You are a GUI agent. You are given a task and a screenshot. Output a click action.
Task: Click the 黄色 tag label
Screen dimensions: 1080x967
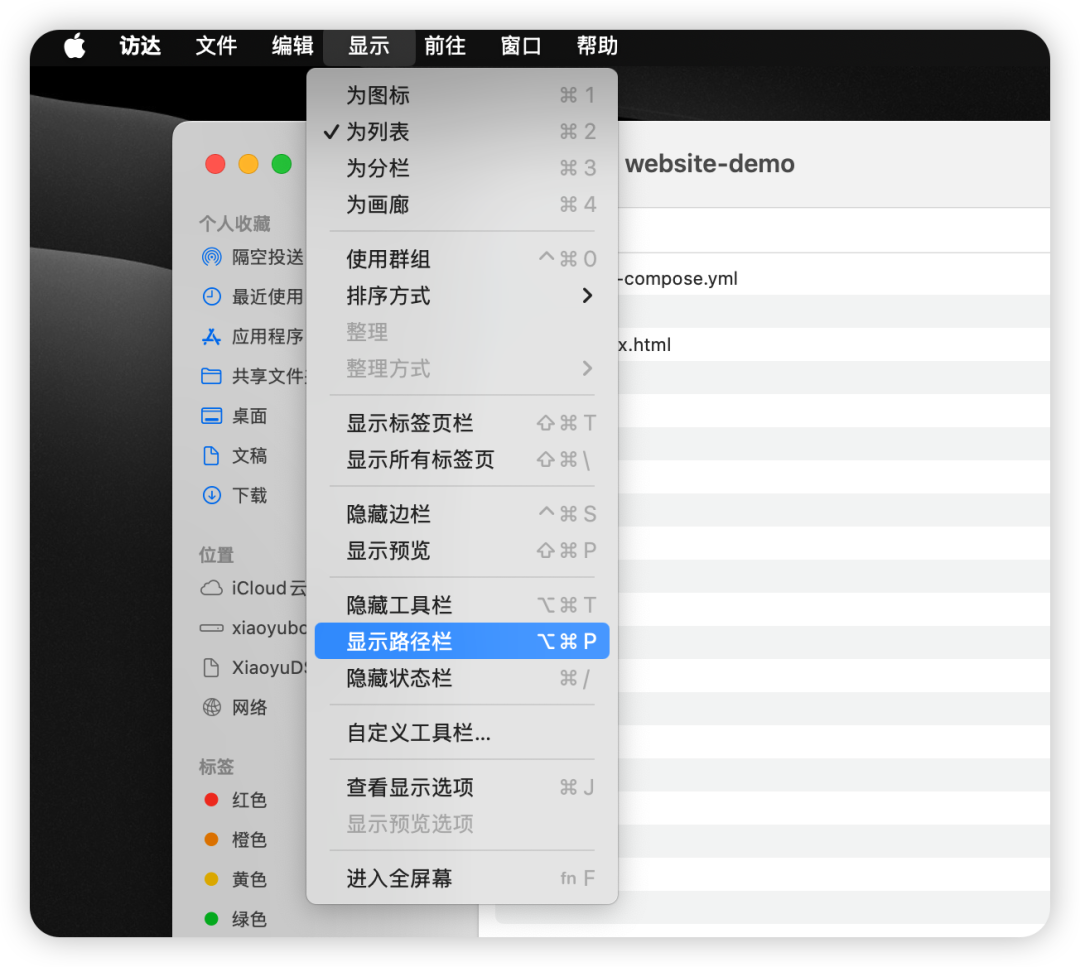pos(249,880)
